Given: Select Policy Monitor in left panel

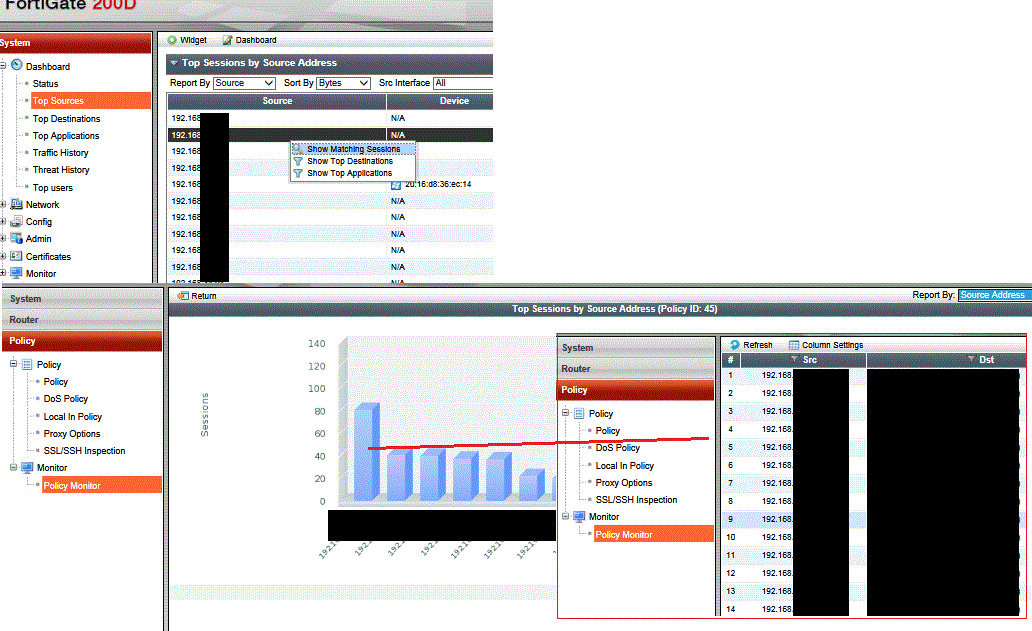Looking at the screenshot, I should pos(102,486).
